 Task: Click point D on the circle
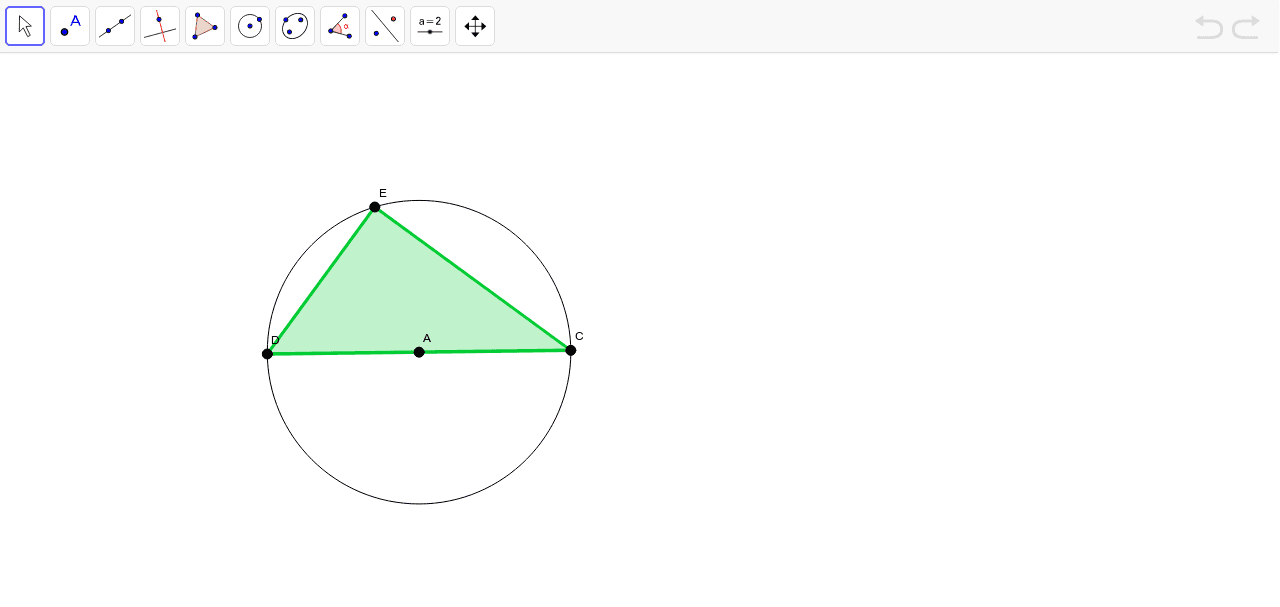[267, 354]
